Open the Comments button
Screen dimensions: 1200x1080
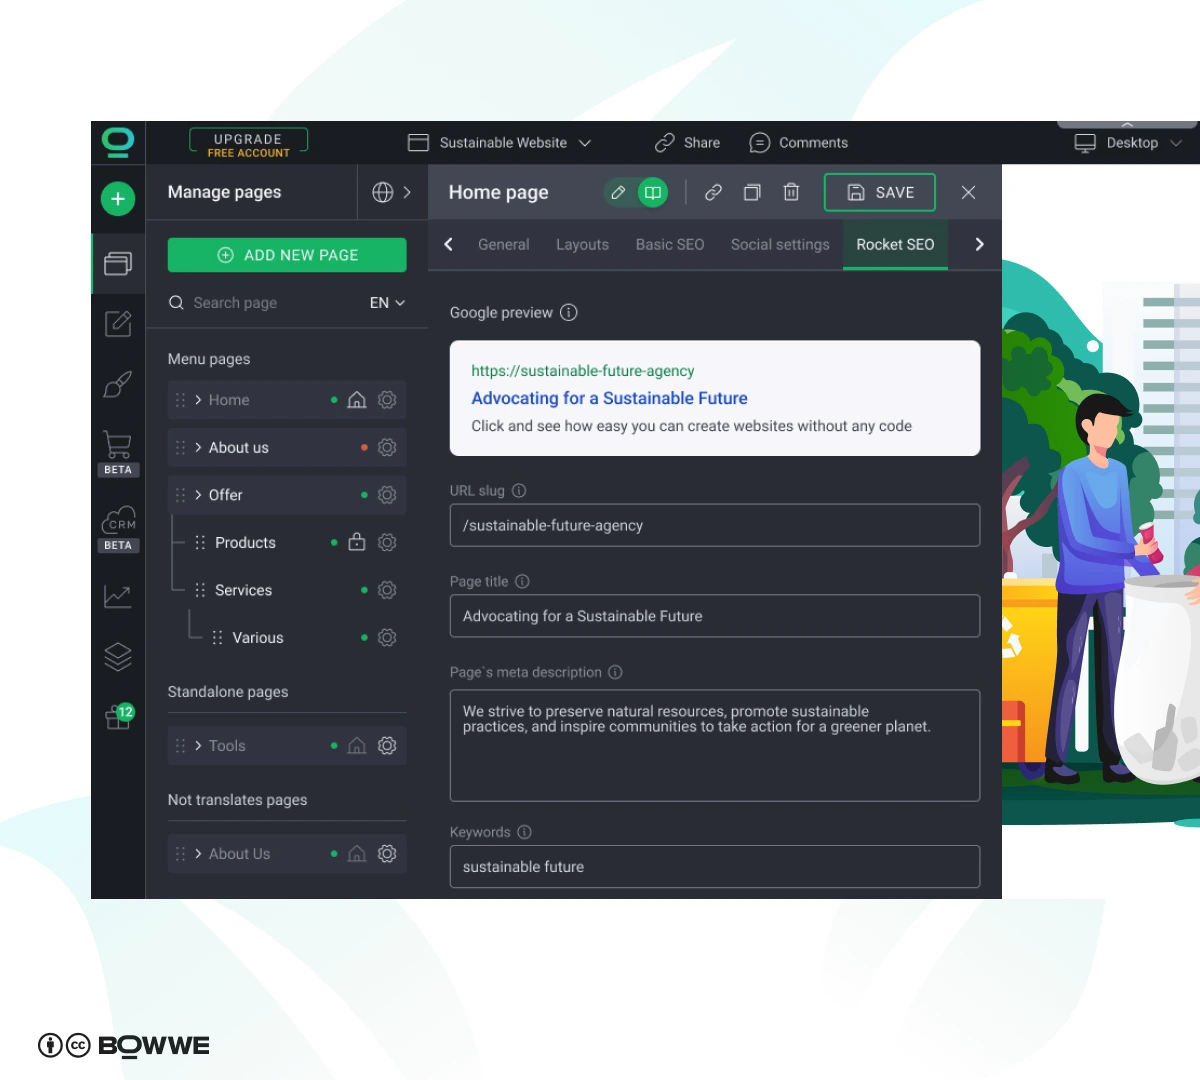(x=798, y=143)
